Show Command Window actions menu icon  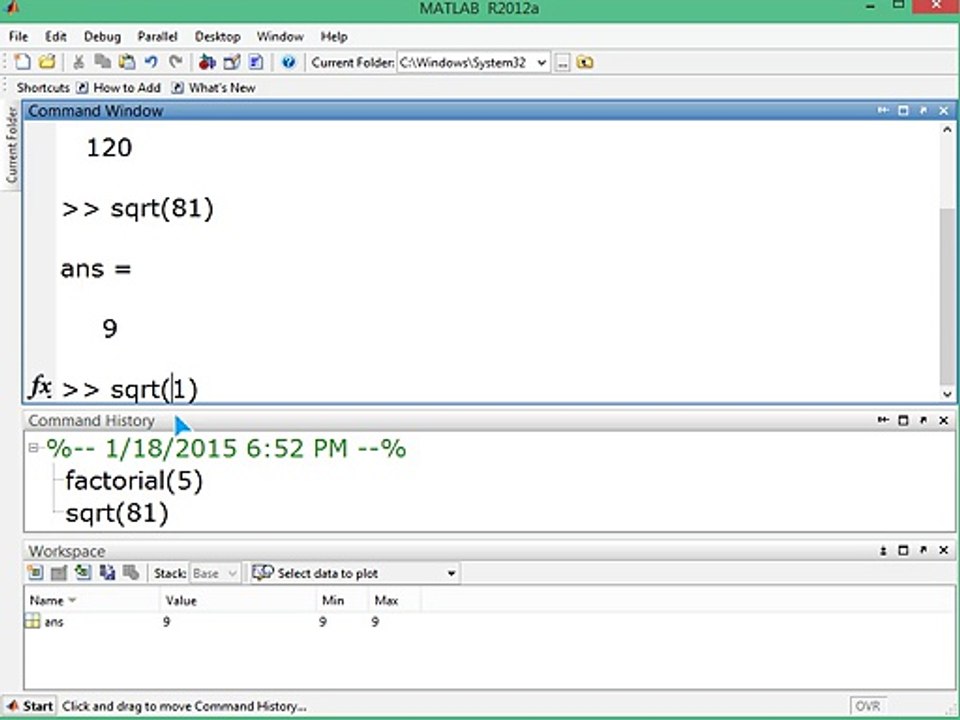pos(883,110)
